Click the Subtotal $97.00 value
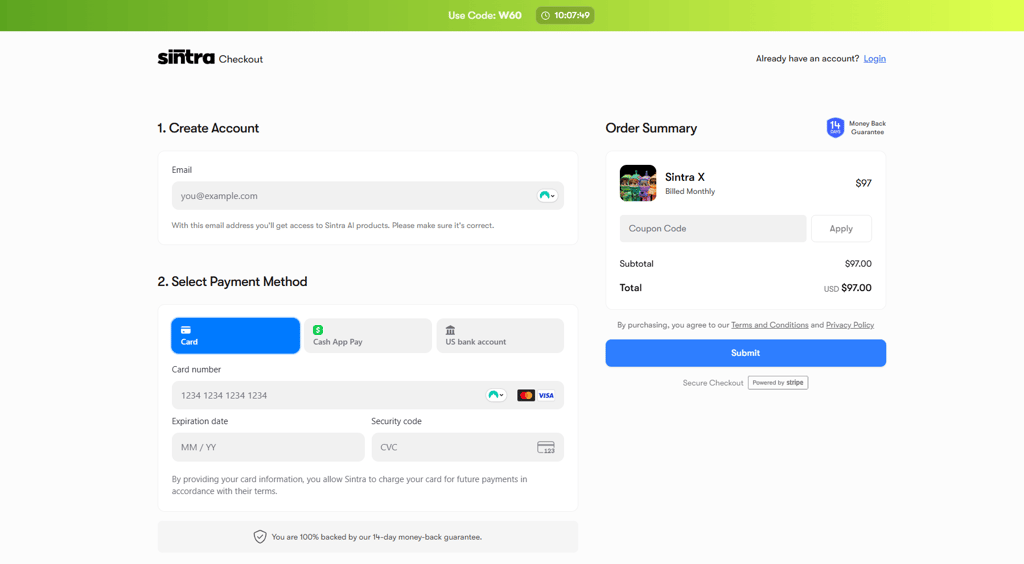The height and width of the screenshot is (564, 1024). (x=858, y=264)
